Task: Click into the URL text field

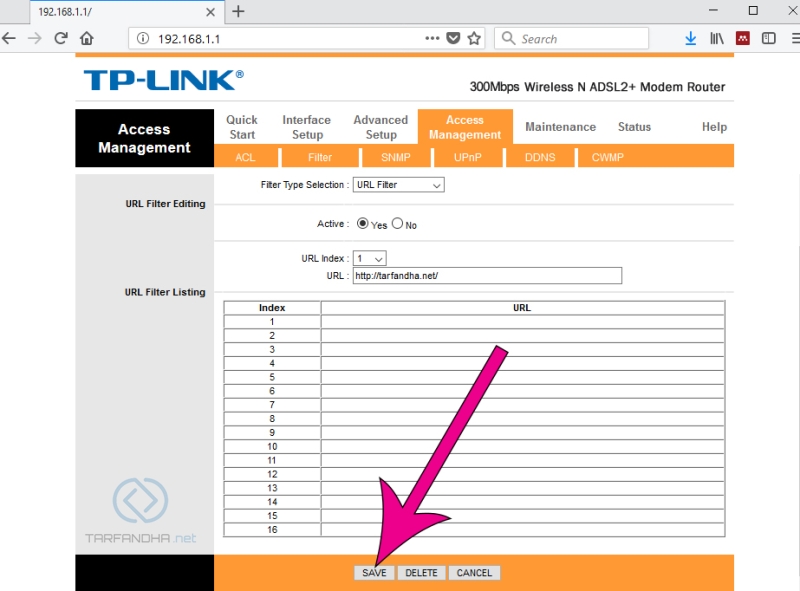Action: click(x=487, y=276)
